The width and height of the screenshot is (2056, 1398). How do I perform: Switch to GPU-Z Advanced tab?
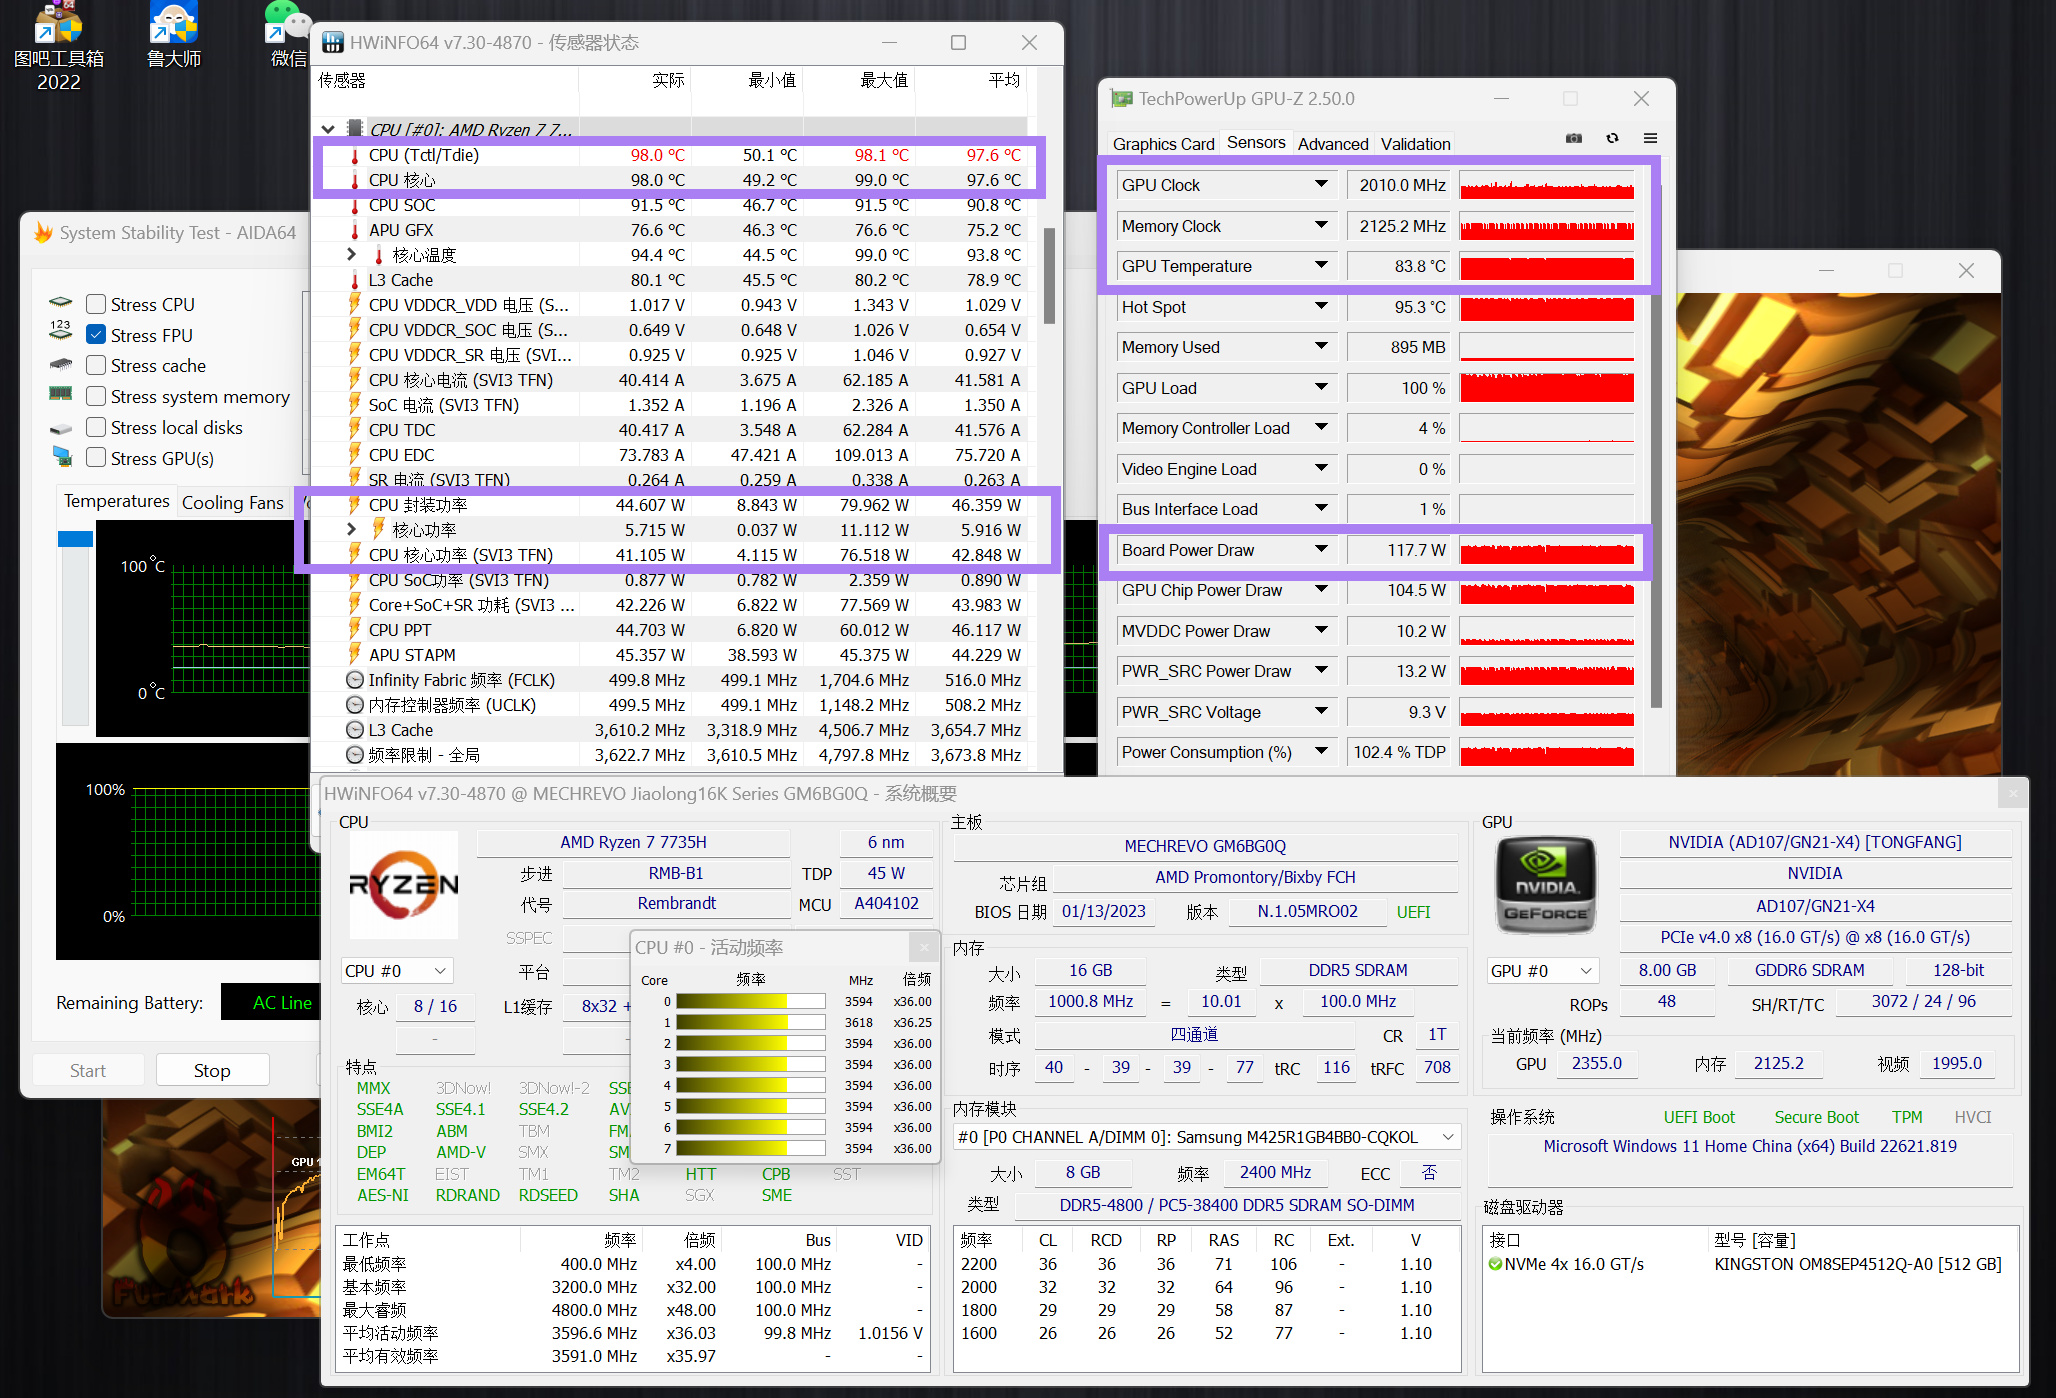[1332, 144]
